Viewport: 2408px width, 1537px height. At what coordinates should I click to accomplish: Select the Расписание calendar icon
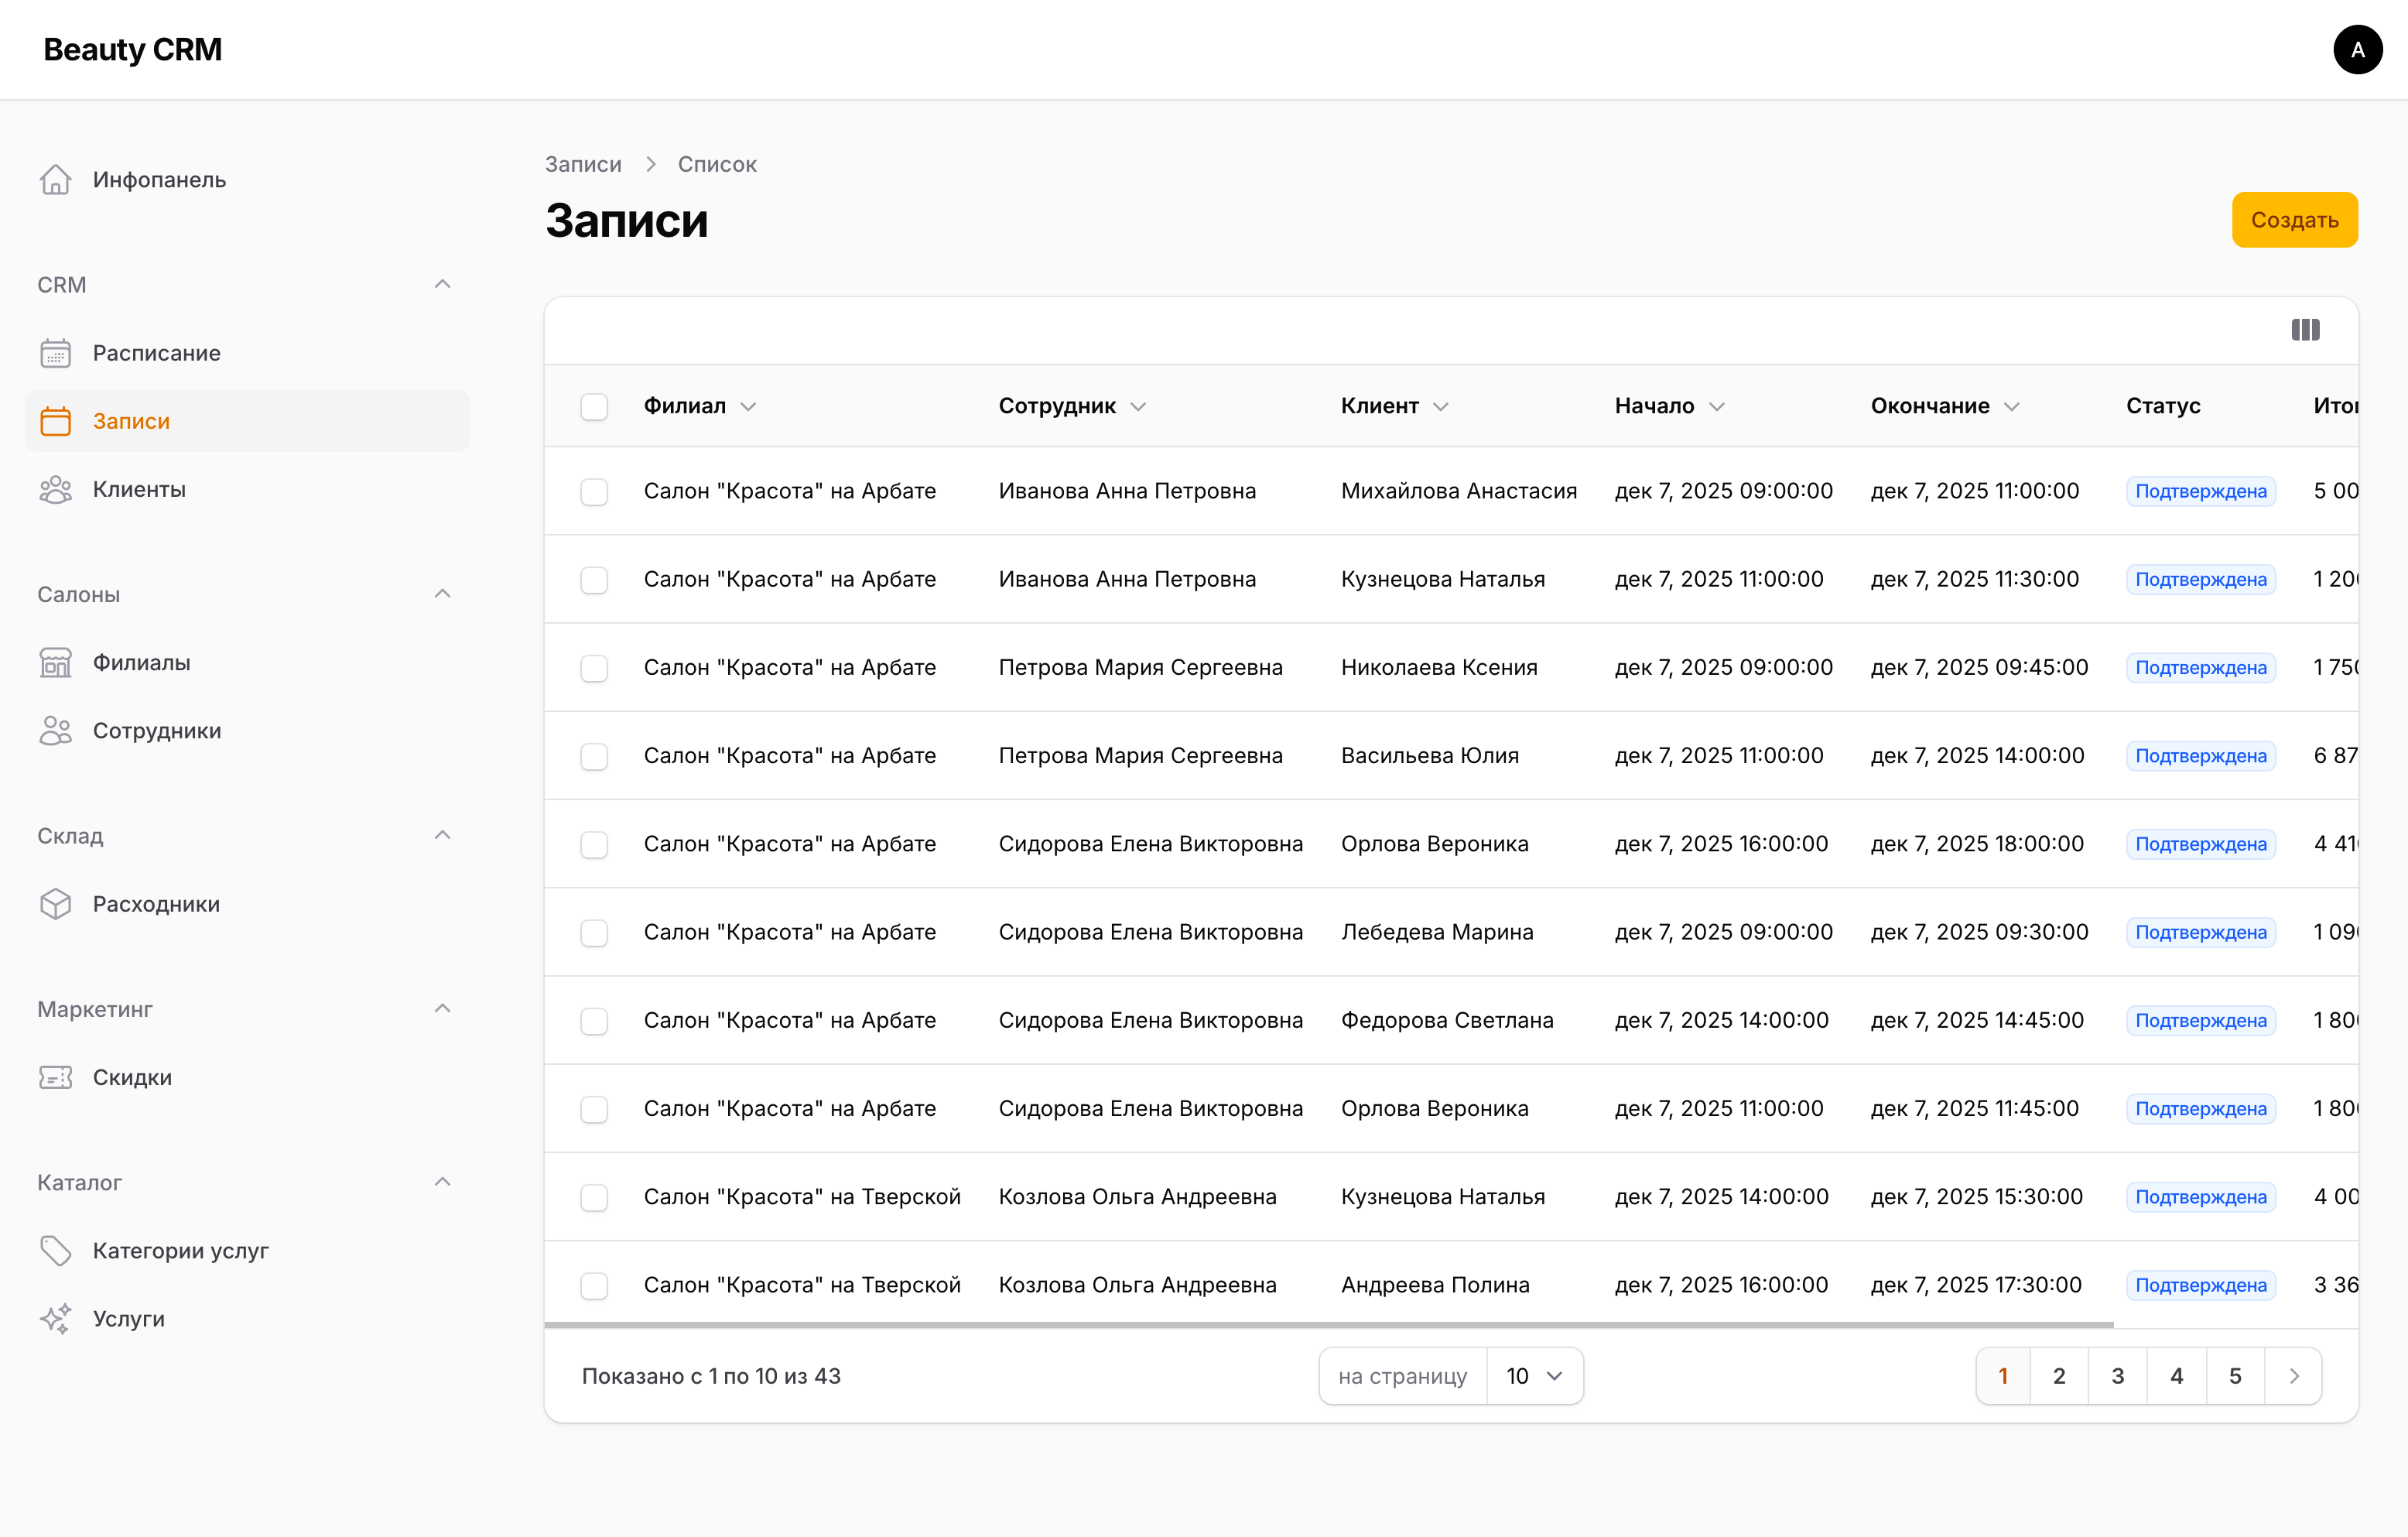[56, 353]
